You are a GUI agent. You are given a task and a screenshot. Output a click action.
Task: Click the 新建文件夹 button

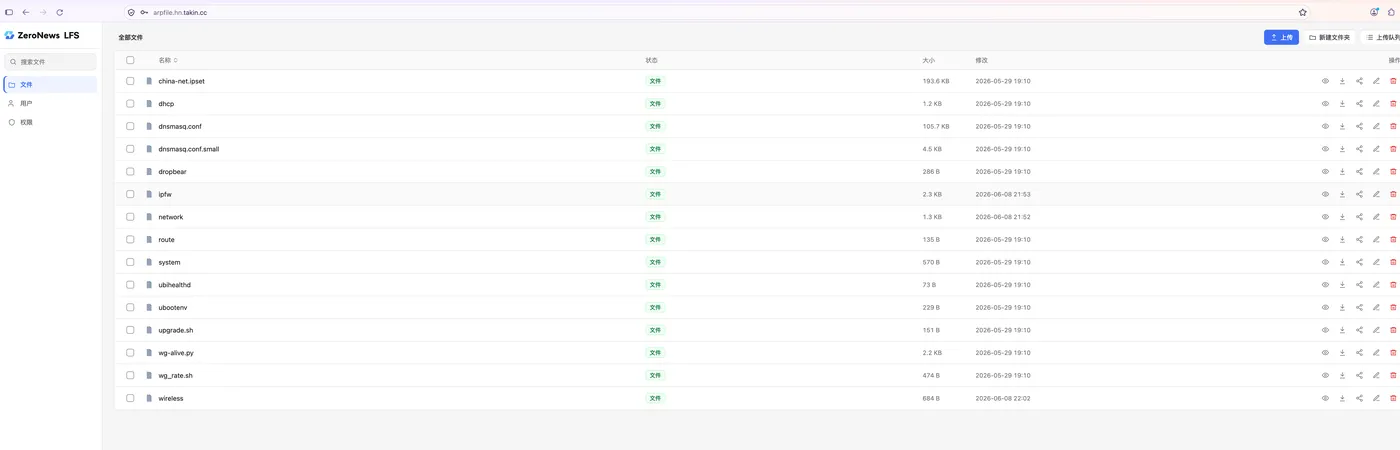pos(1329,37)
